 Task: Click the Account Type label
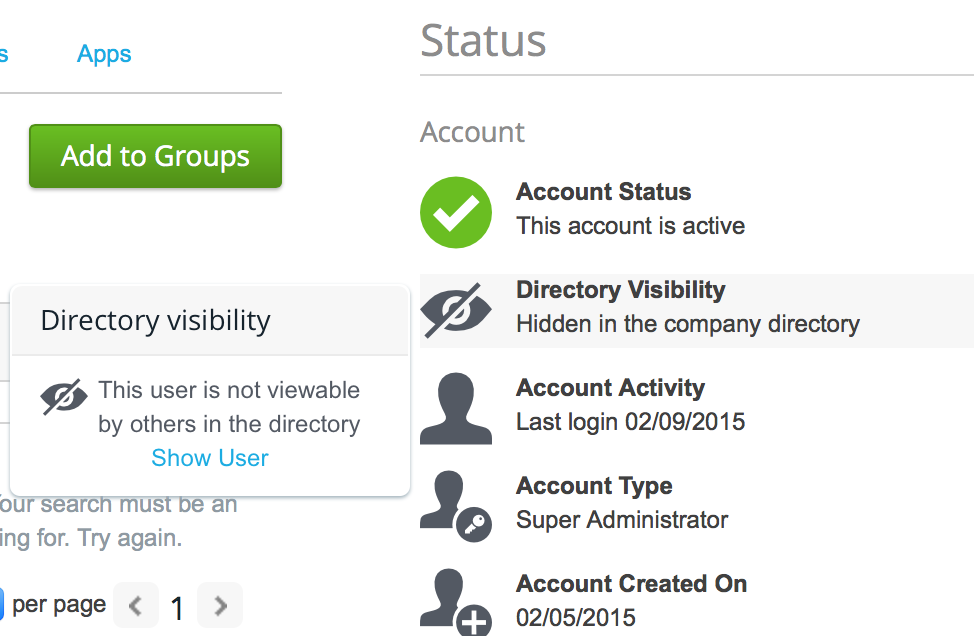pyautogui.click(x=594, y=486)
